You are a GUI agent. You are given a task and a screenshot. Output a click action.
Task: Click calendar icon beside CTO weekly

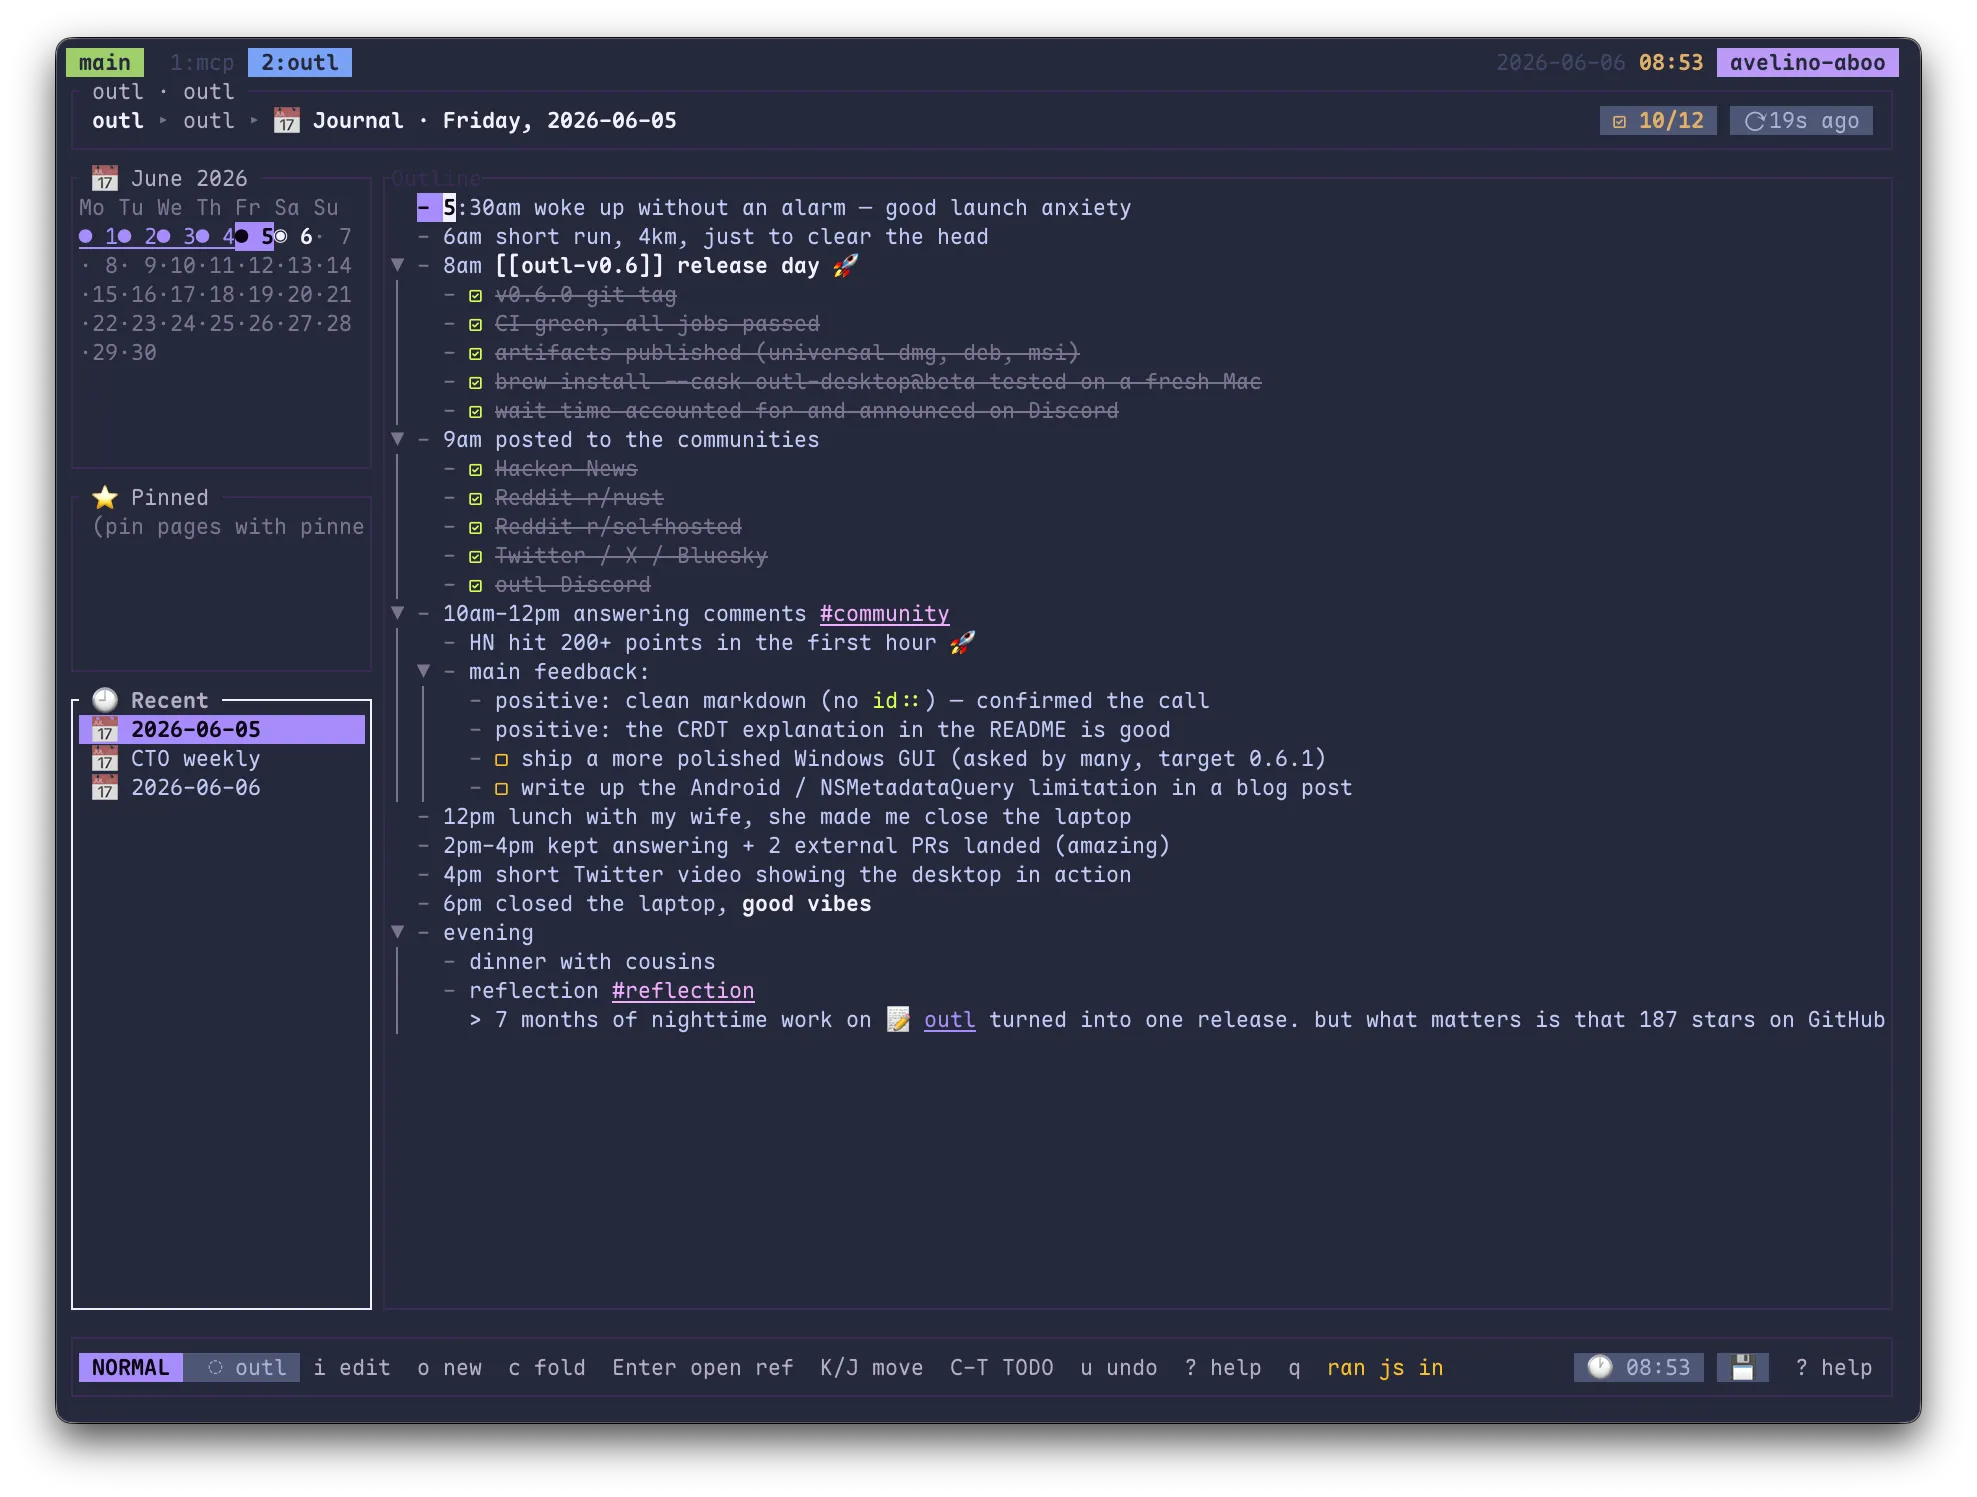pos(105,758)
